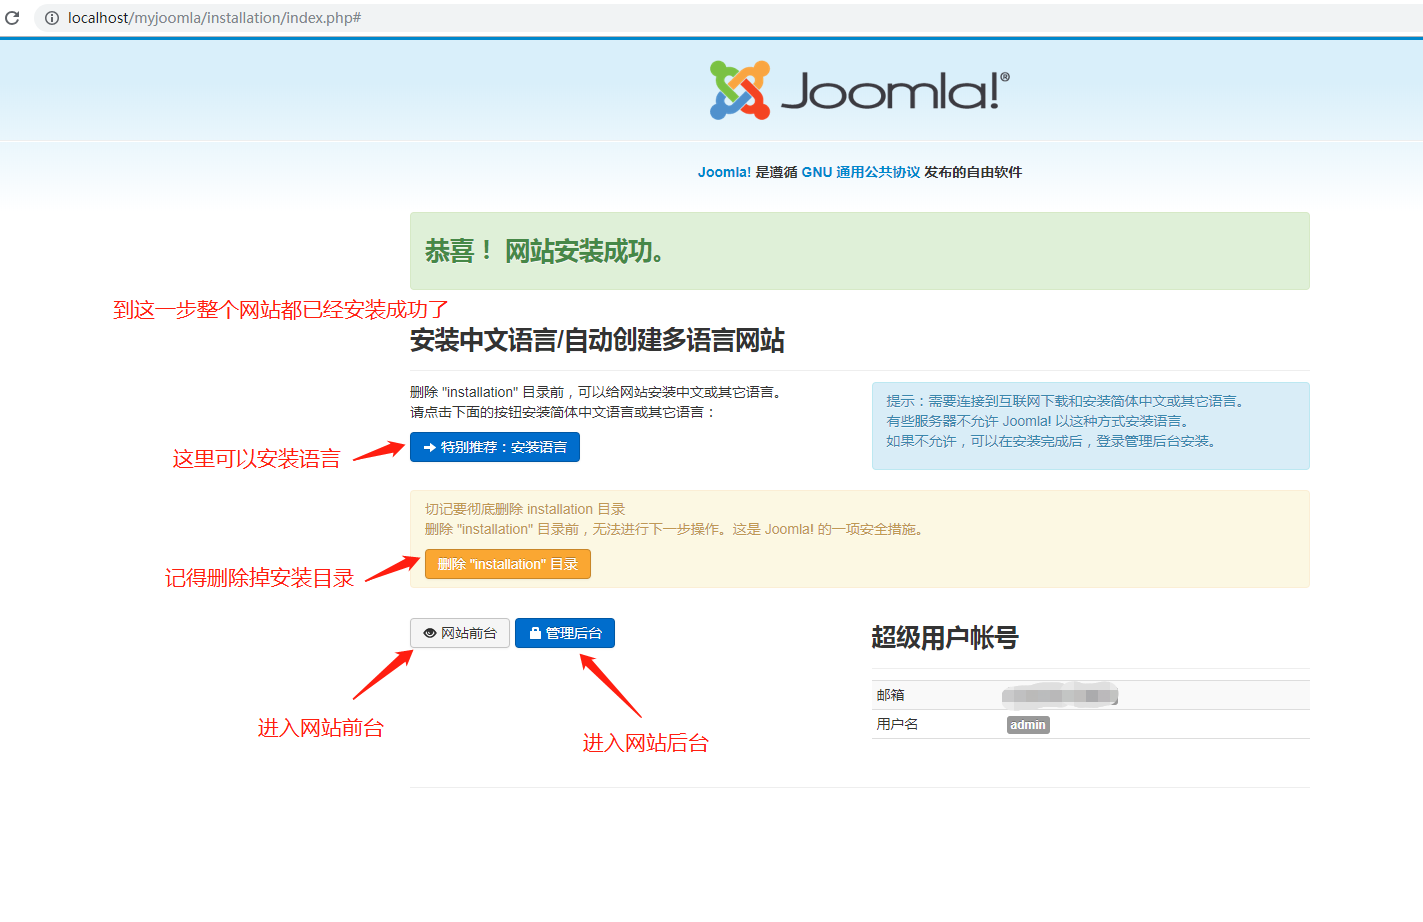This screenshot has height=922, width=1423.
Task: Select the 切记要彻底删除 installation 目录 warning text
Action: click(x=525, y=509)
